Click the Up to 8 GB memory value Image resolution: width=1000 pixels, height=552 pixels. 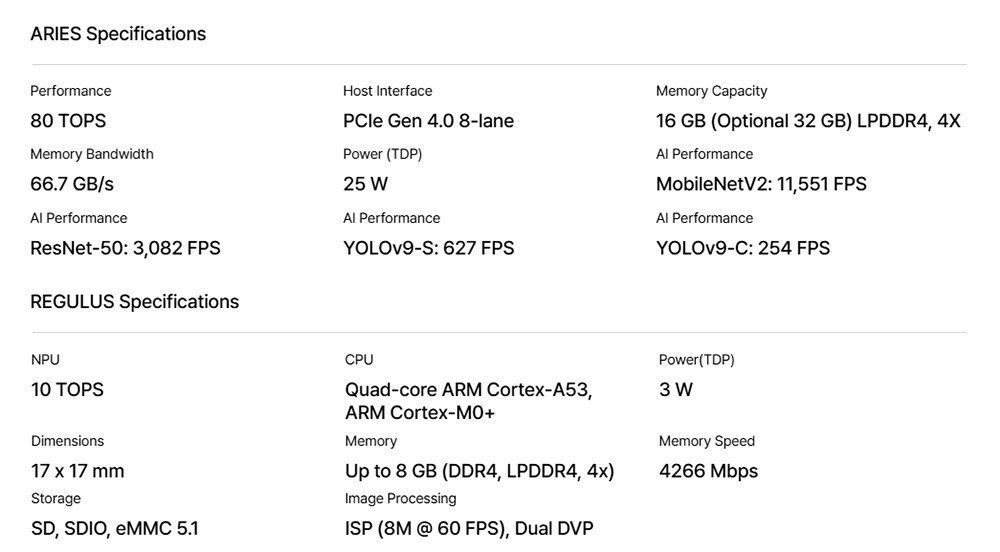tap(479, 471)
